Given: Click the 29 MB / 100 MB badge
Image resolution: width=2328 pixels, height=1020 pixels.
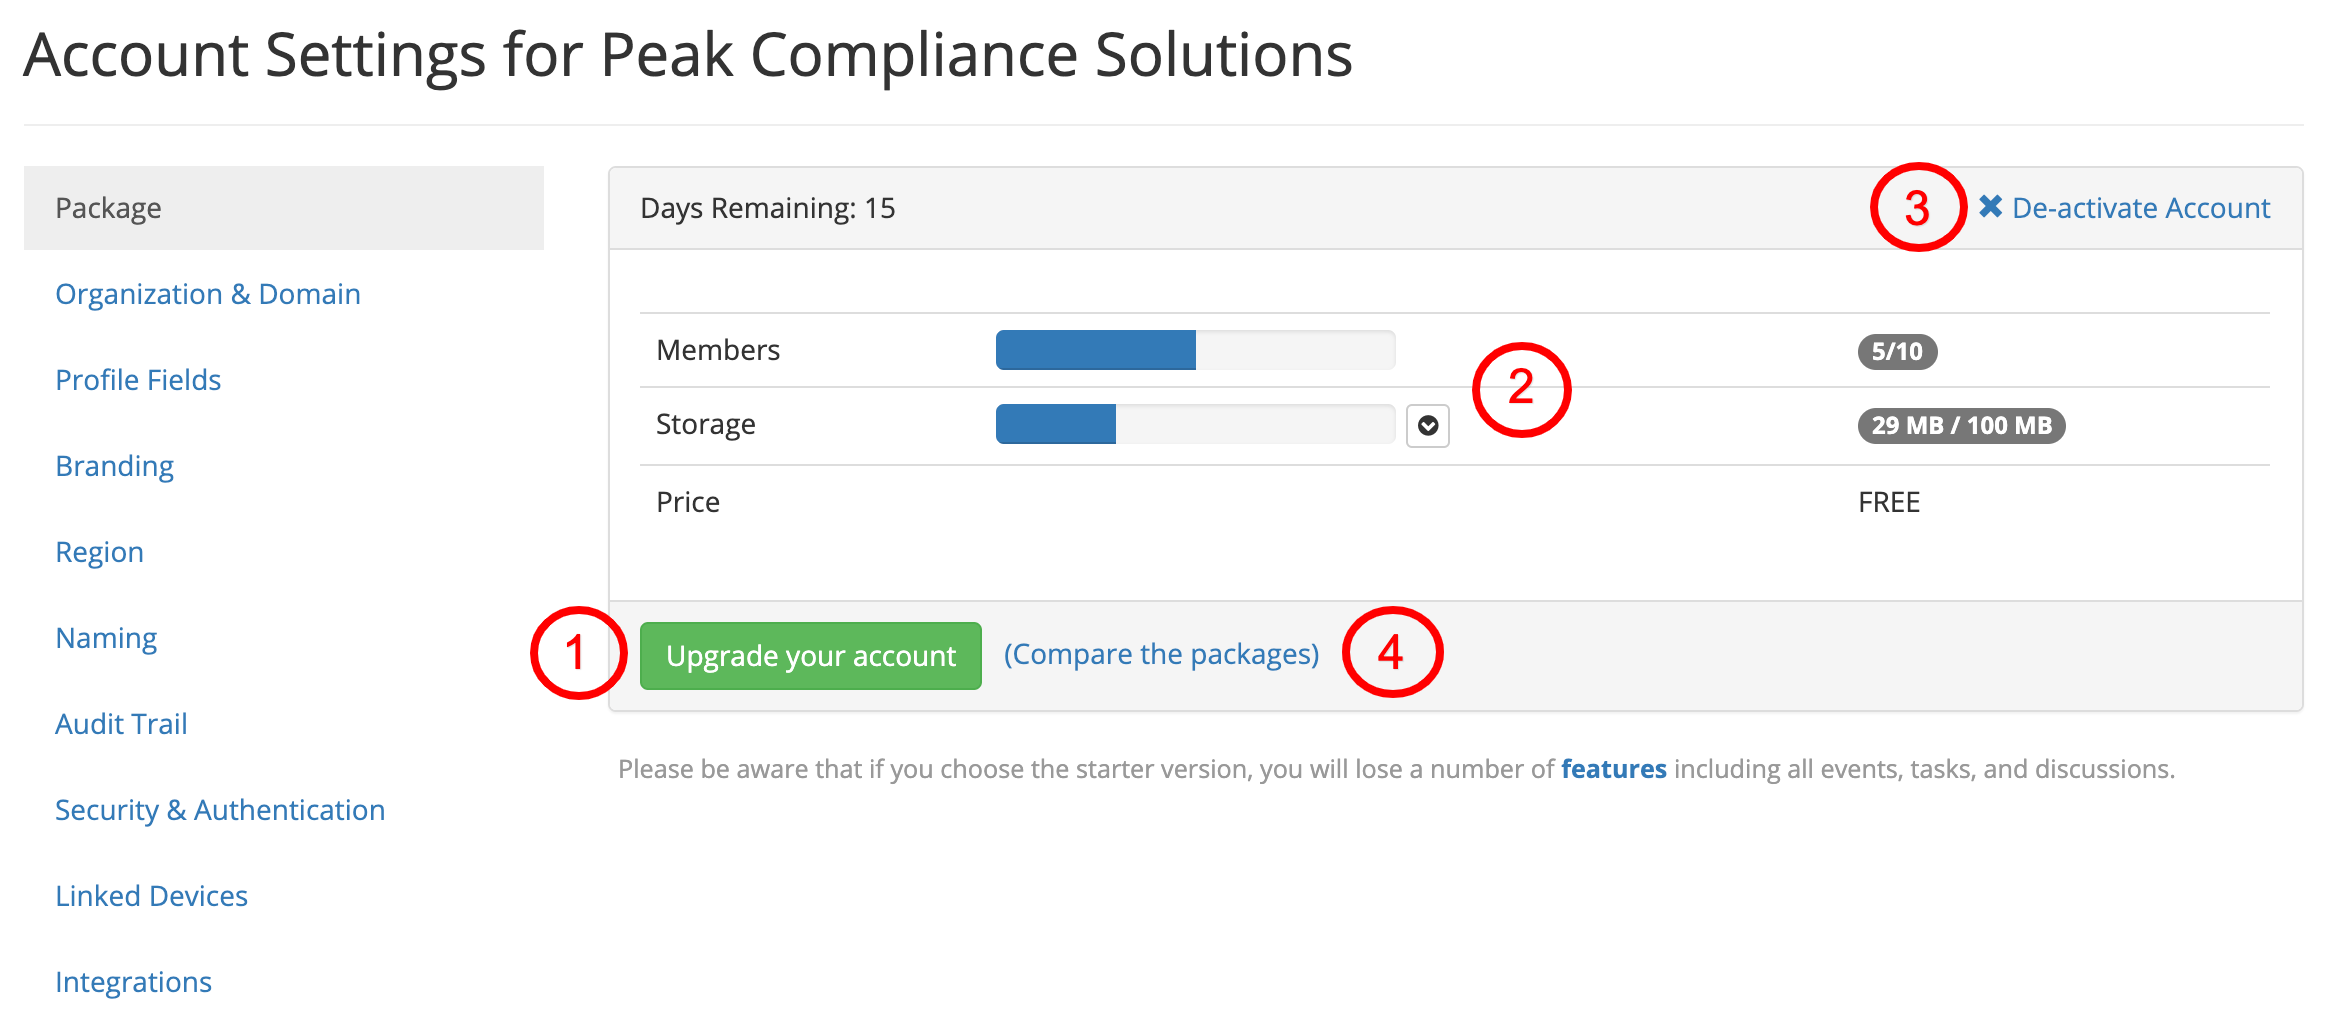Looking at the screenshot, I should pyautogui.click(x=1961, y=426).
